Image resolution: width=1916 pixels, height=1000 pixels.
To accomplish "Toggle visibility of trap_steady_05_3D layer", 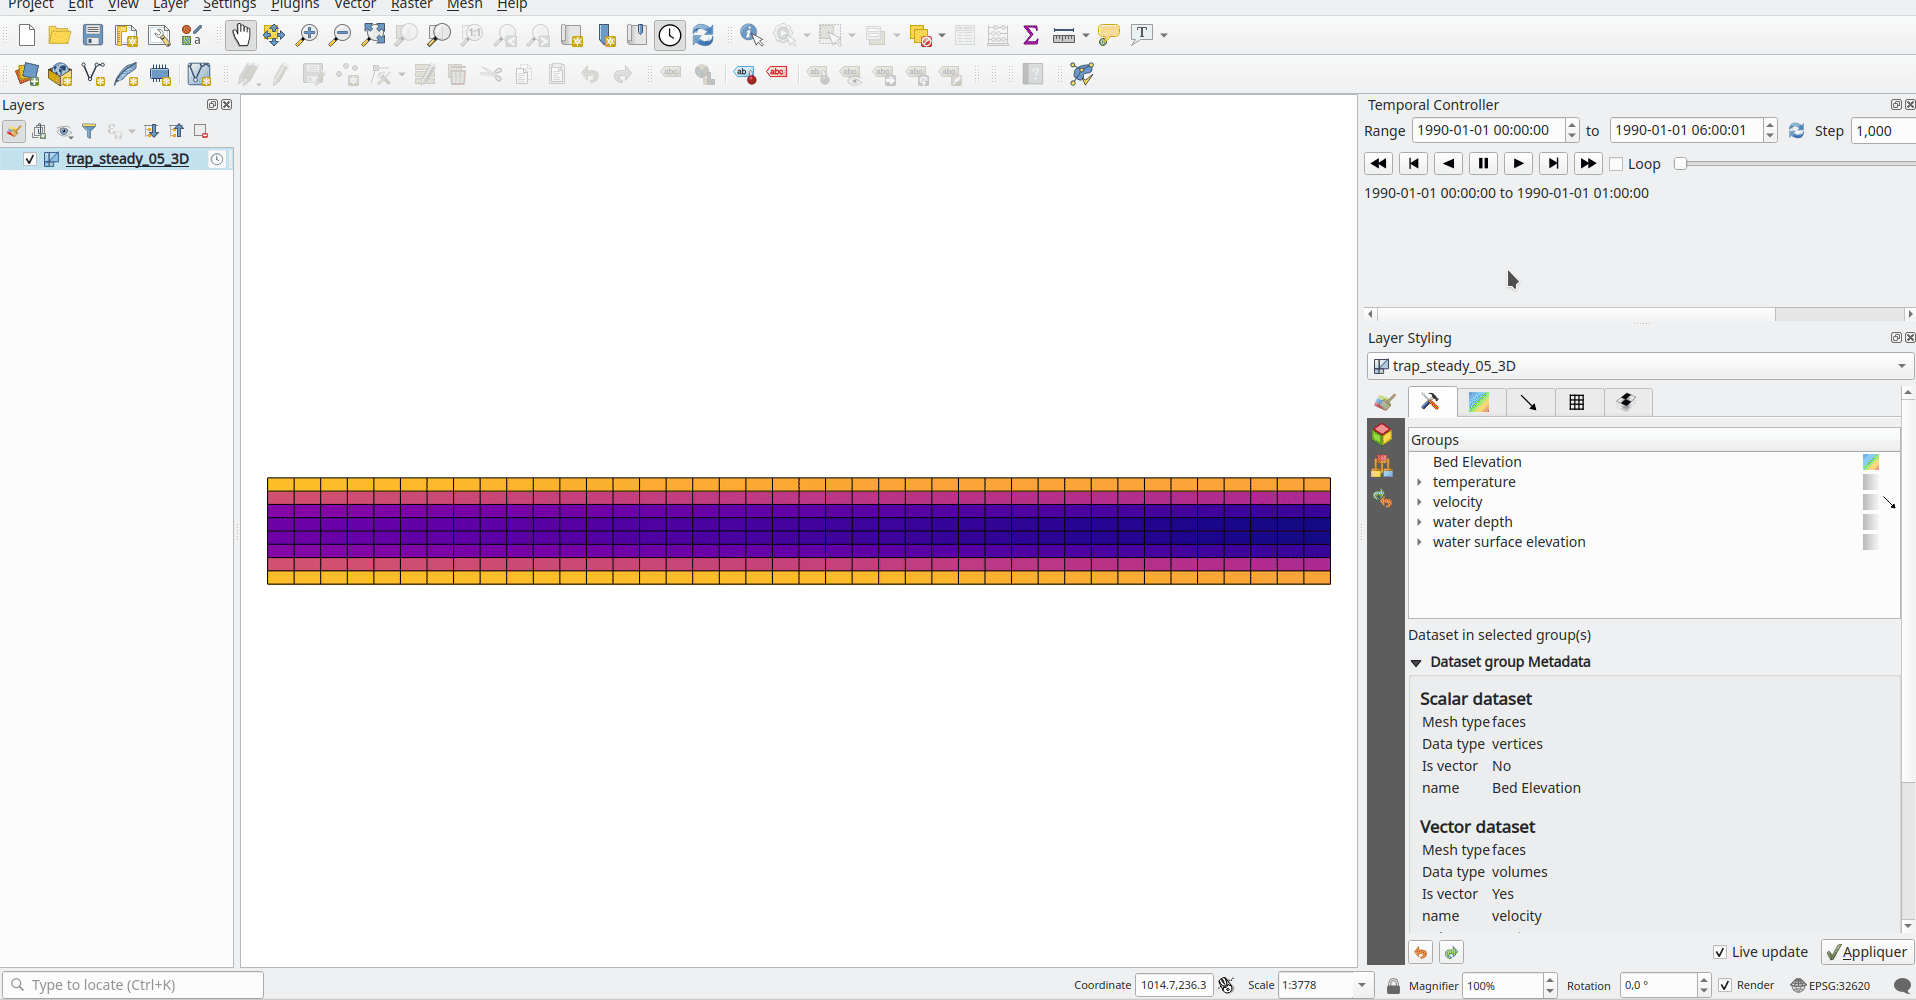I will click(30, 159).
